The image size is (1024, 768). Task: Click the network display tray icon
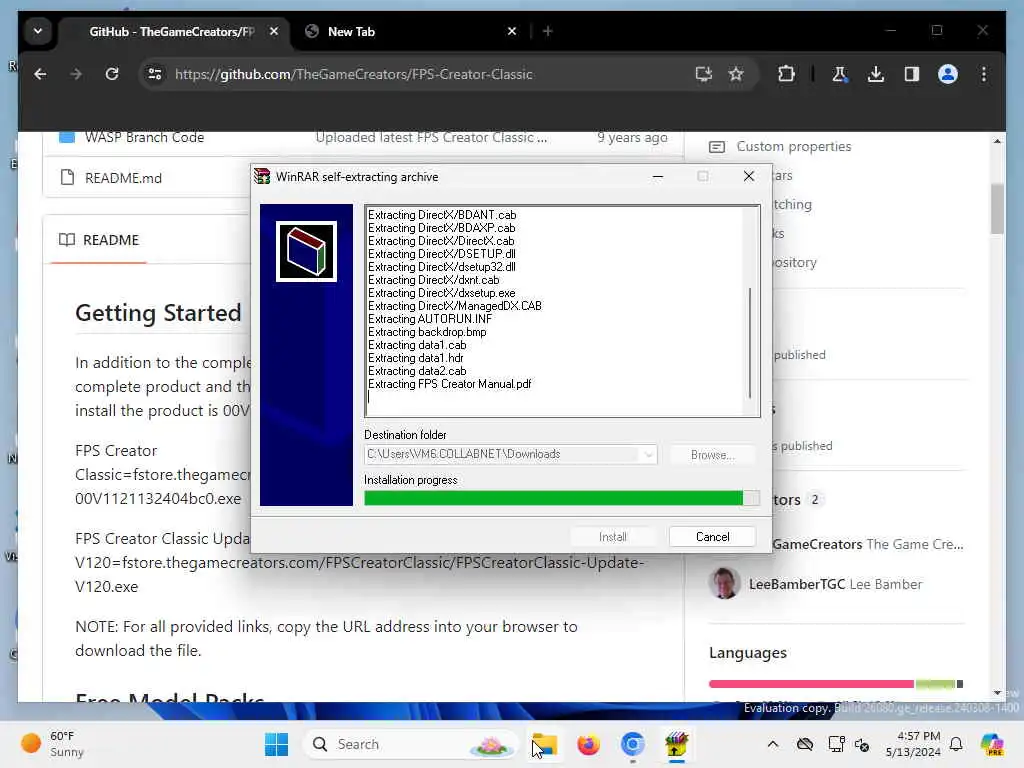click(x=836, y=744)
